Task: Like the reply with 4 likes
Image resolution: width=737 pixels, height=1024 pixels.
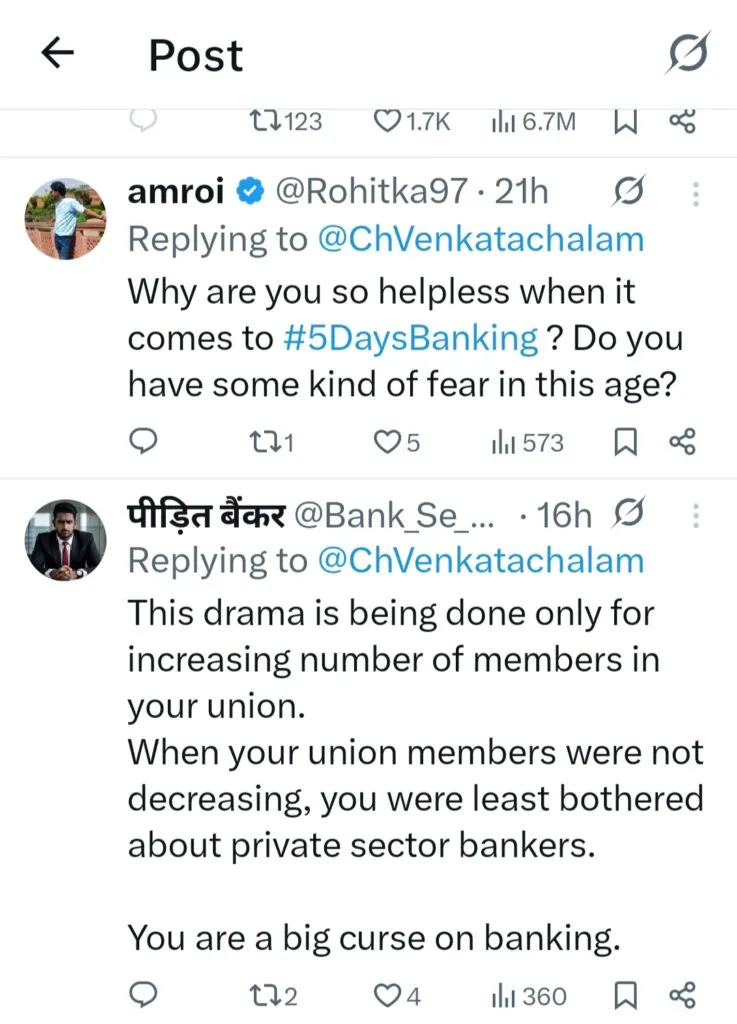Action: point(387,996)
